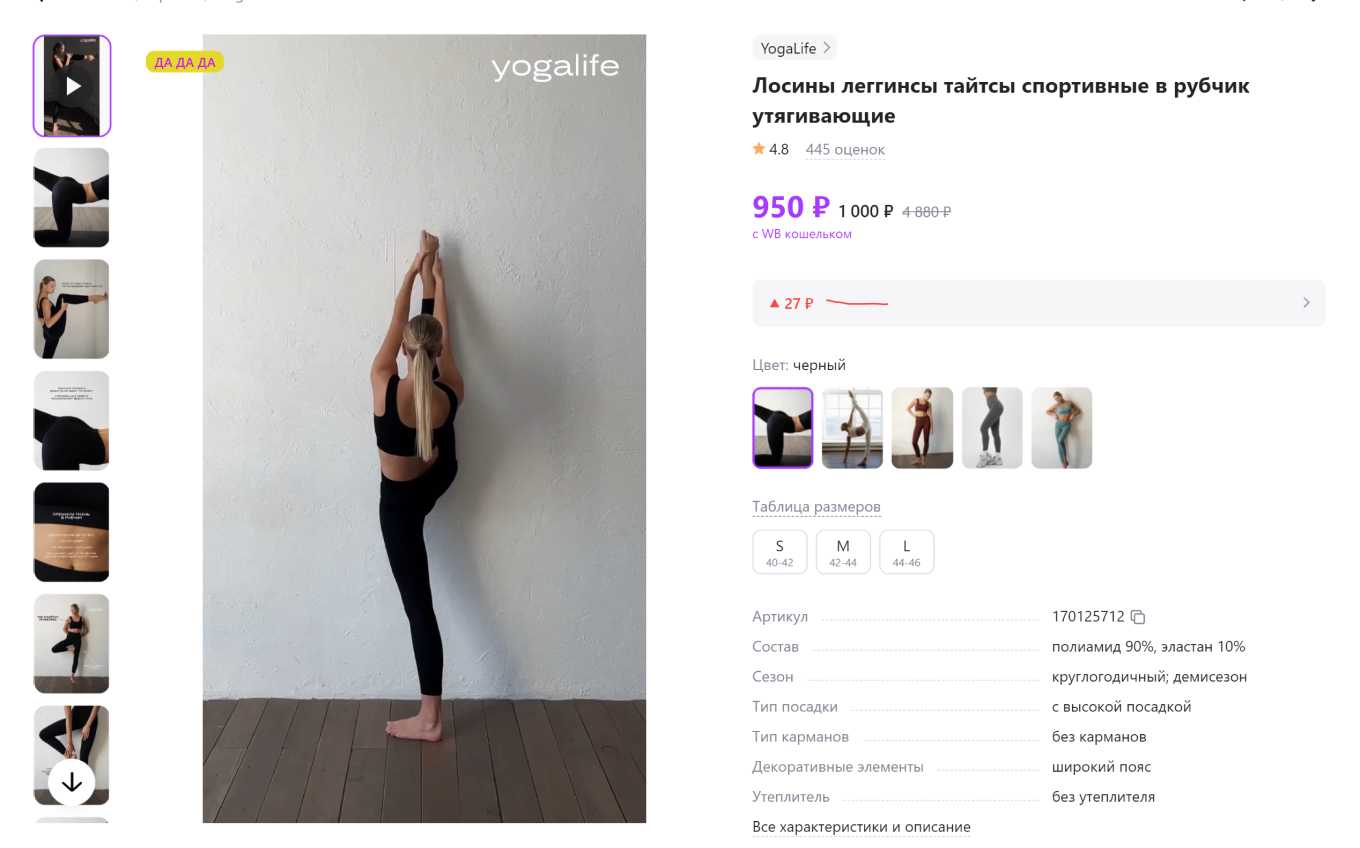Click the main product image
Screen dimensions: 1360x848
[x=424, y=430]
